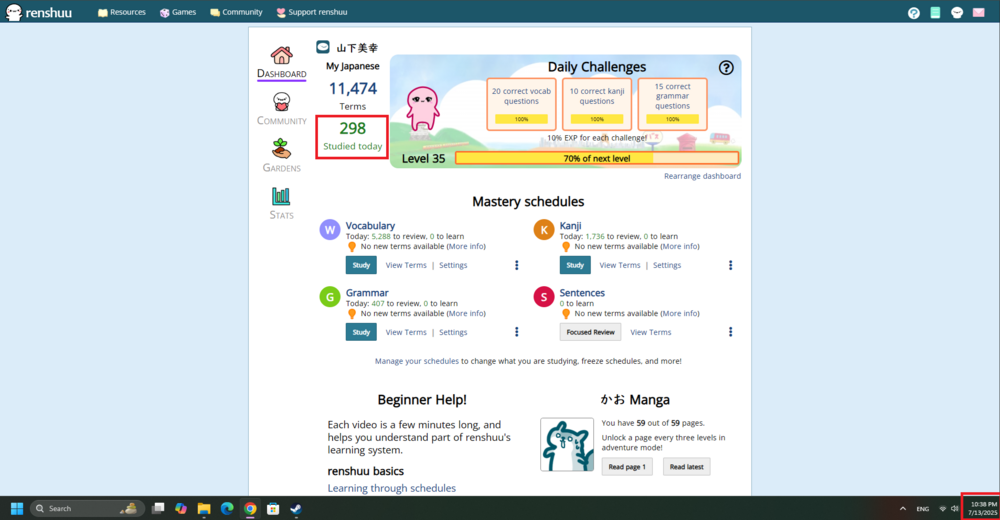Click the pink Kao mascot character

423,108
